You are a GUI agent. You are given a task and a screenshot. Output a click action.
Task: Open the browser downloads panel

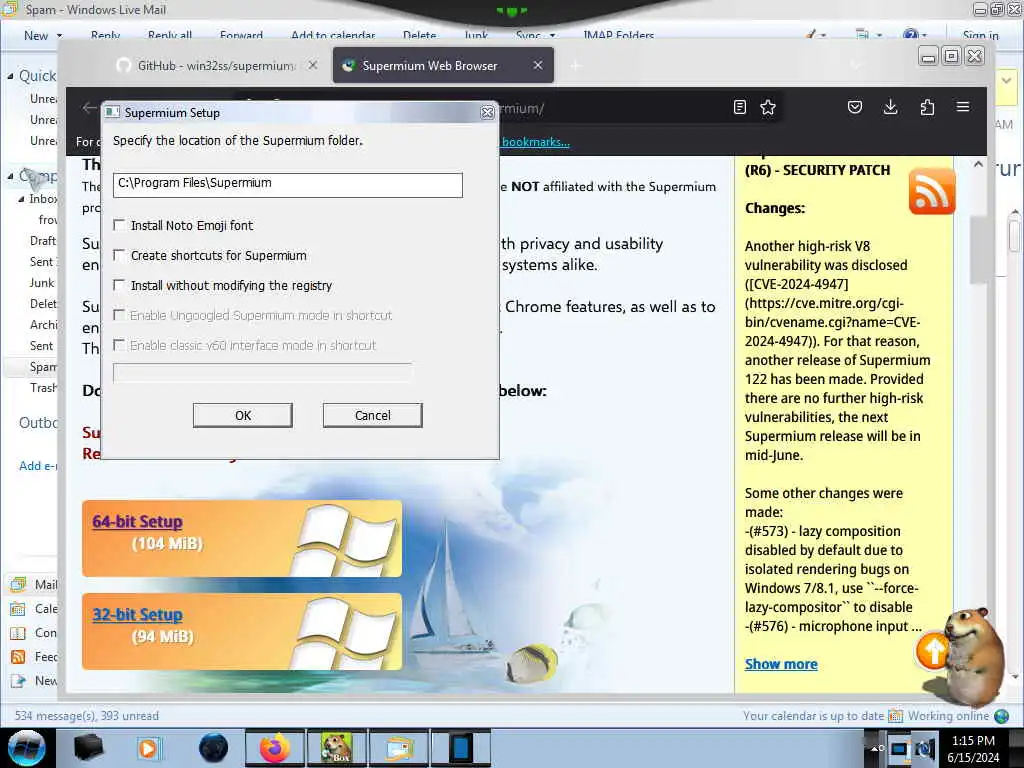click(x=890, y=107)
